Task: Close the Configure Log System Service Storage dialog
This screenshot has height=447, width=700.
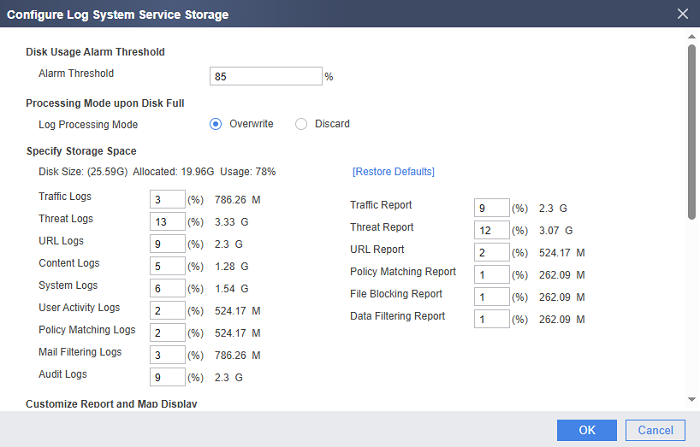Action: click(x=682, y=15)
